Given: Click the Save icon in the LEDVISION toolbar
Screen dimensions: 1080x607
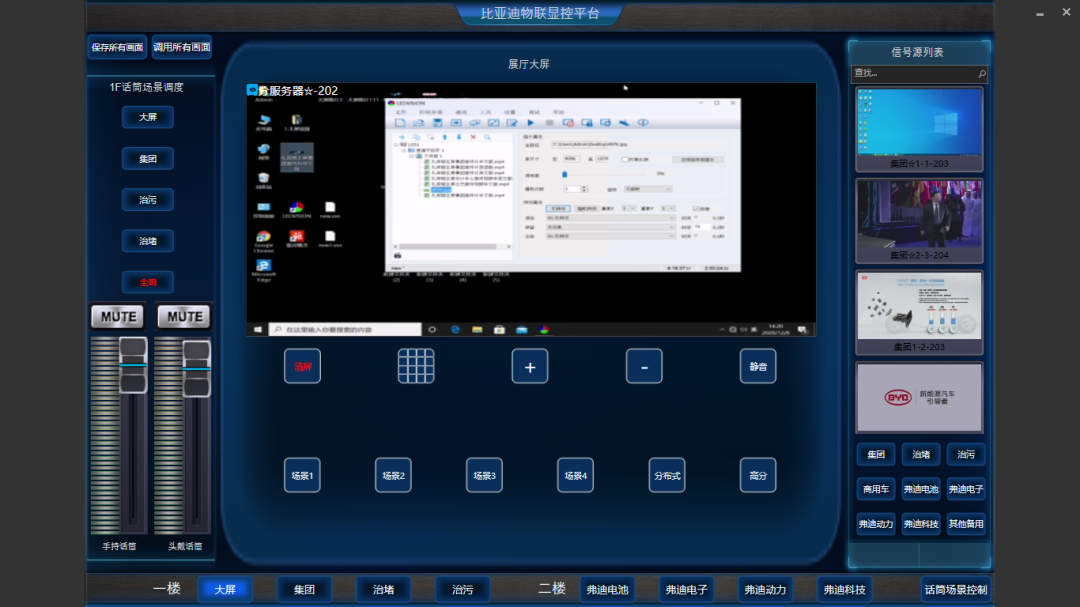Looking at the screenshot, I should (437, 123).
